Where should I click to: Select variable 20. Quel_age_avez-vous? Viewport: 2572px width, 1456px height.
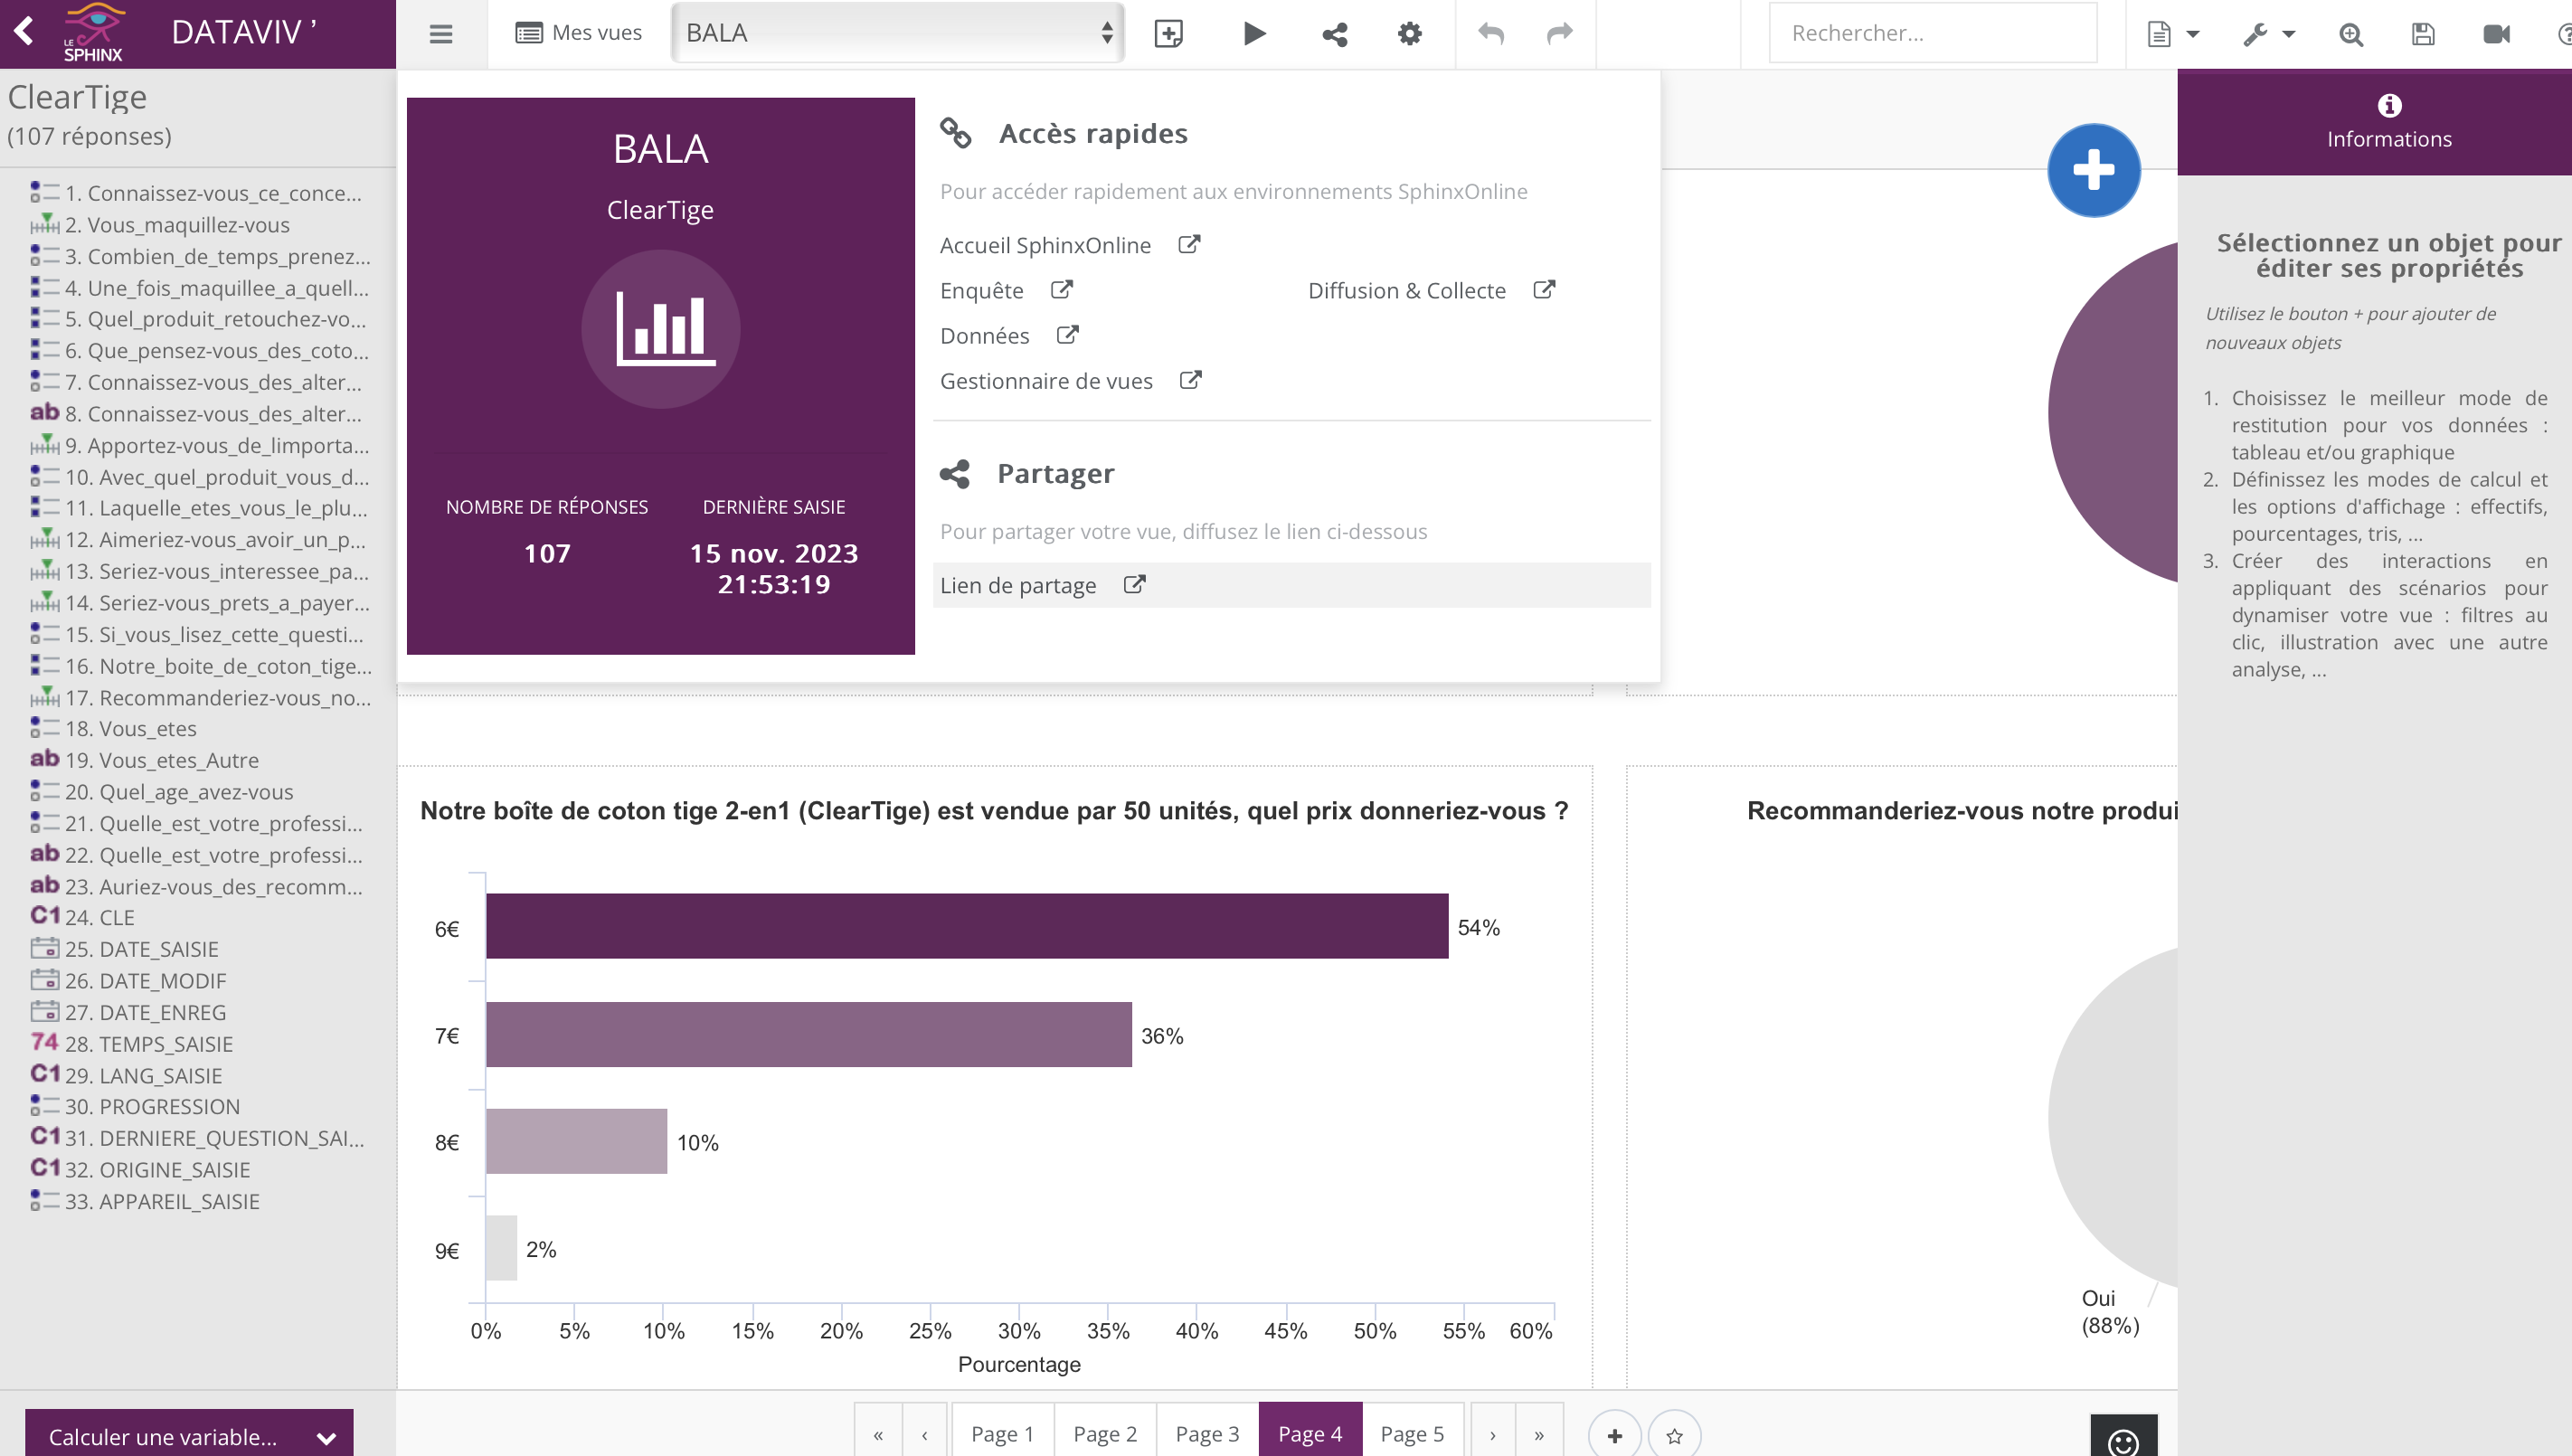[163, 791]
